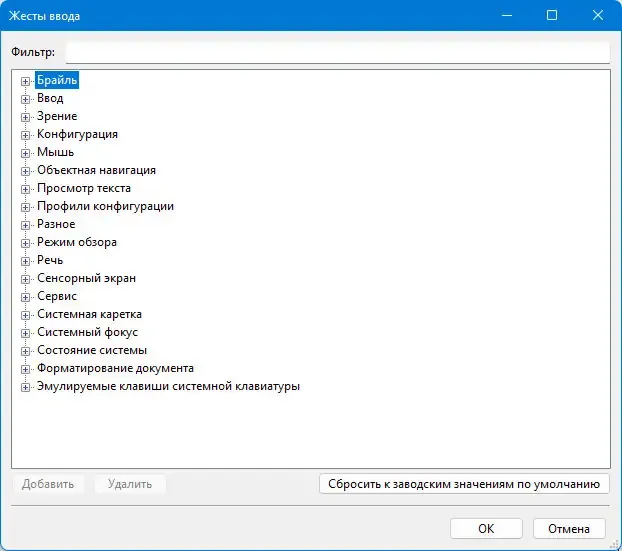Expand the Системный фокус category
The height and width of the screenshot is (551, 622).
[x=25, y=333]
